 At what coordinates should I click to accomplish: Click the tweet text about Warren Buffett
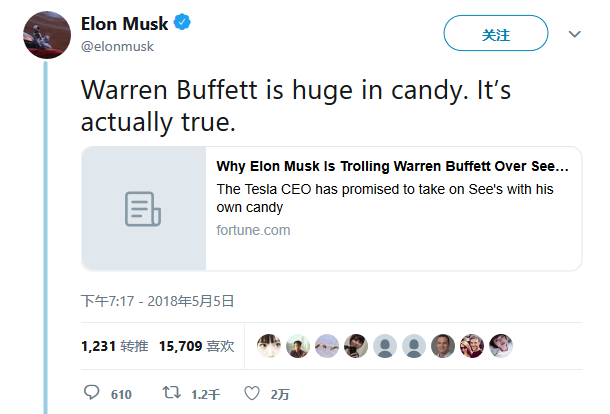tap(280, 108)
